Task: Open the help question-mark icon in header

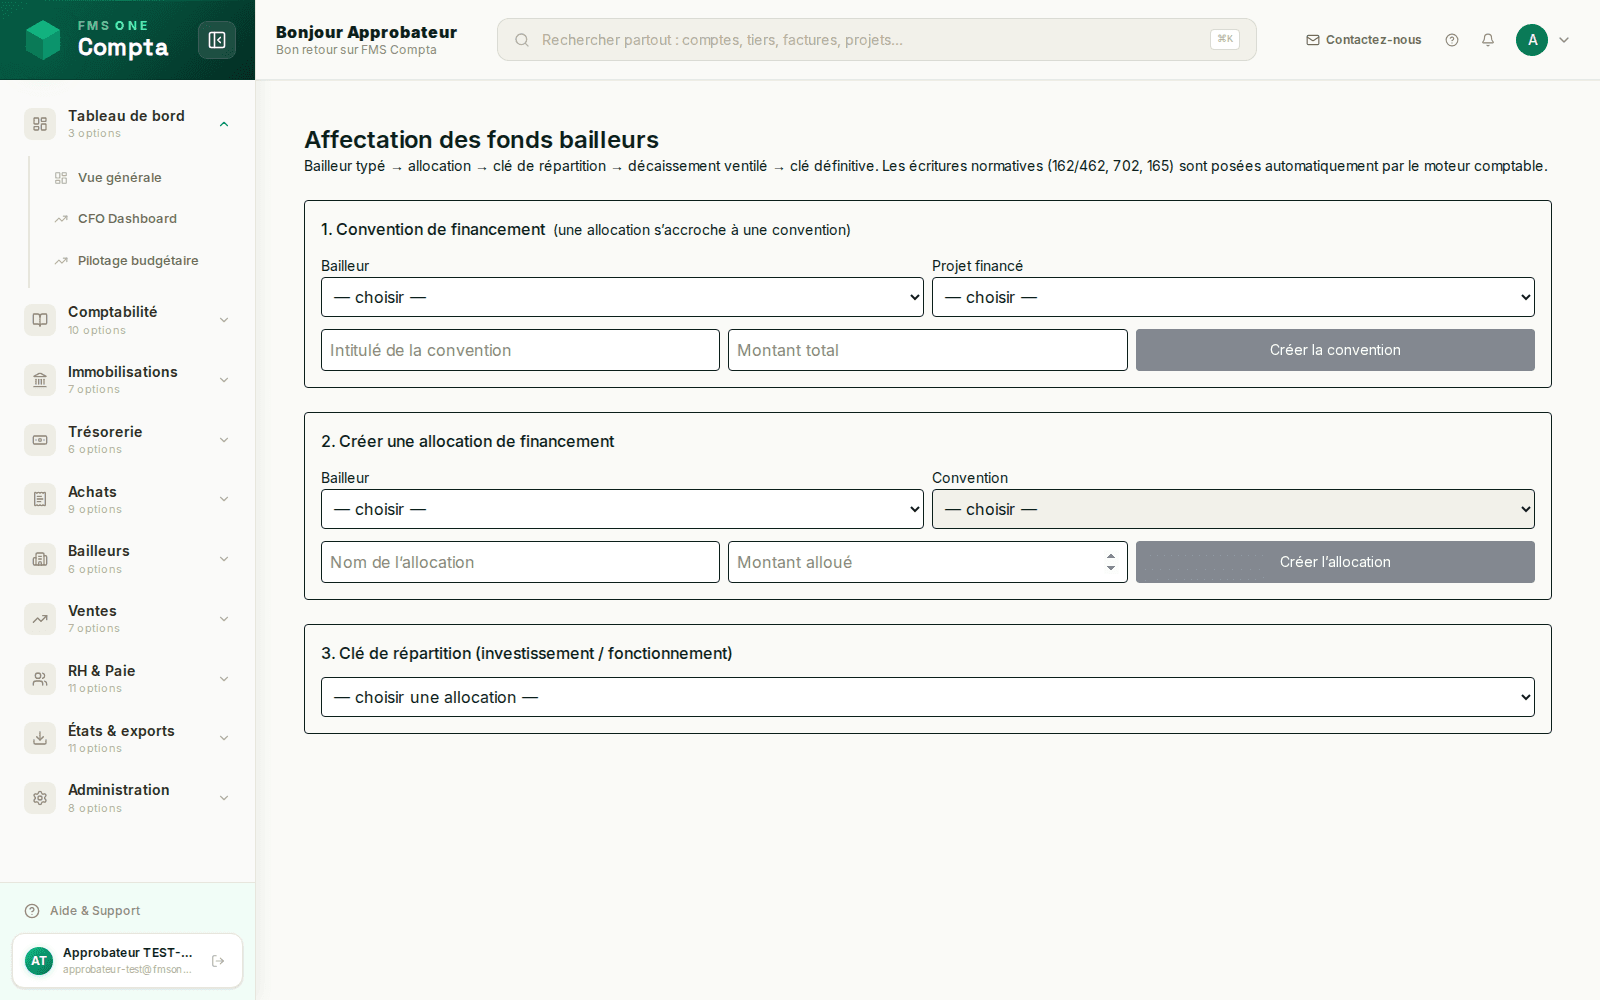Action: point(1452,40)
